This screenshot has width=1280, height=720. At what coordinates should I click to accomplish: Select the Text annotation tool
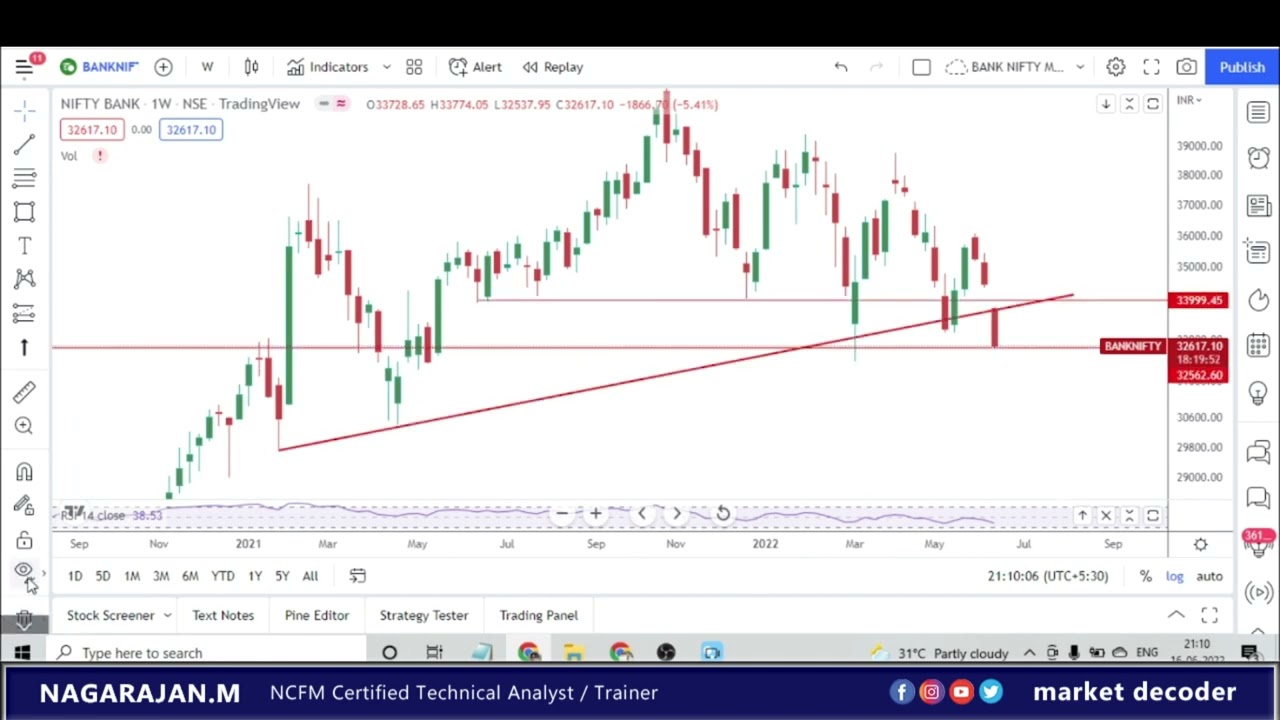(25, 246)
